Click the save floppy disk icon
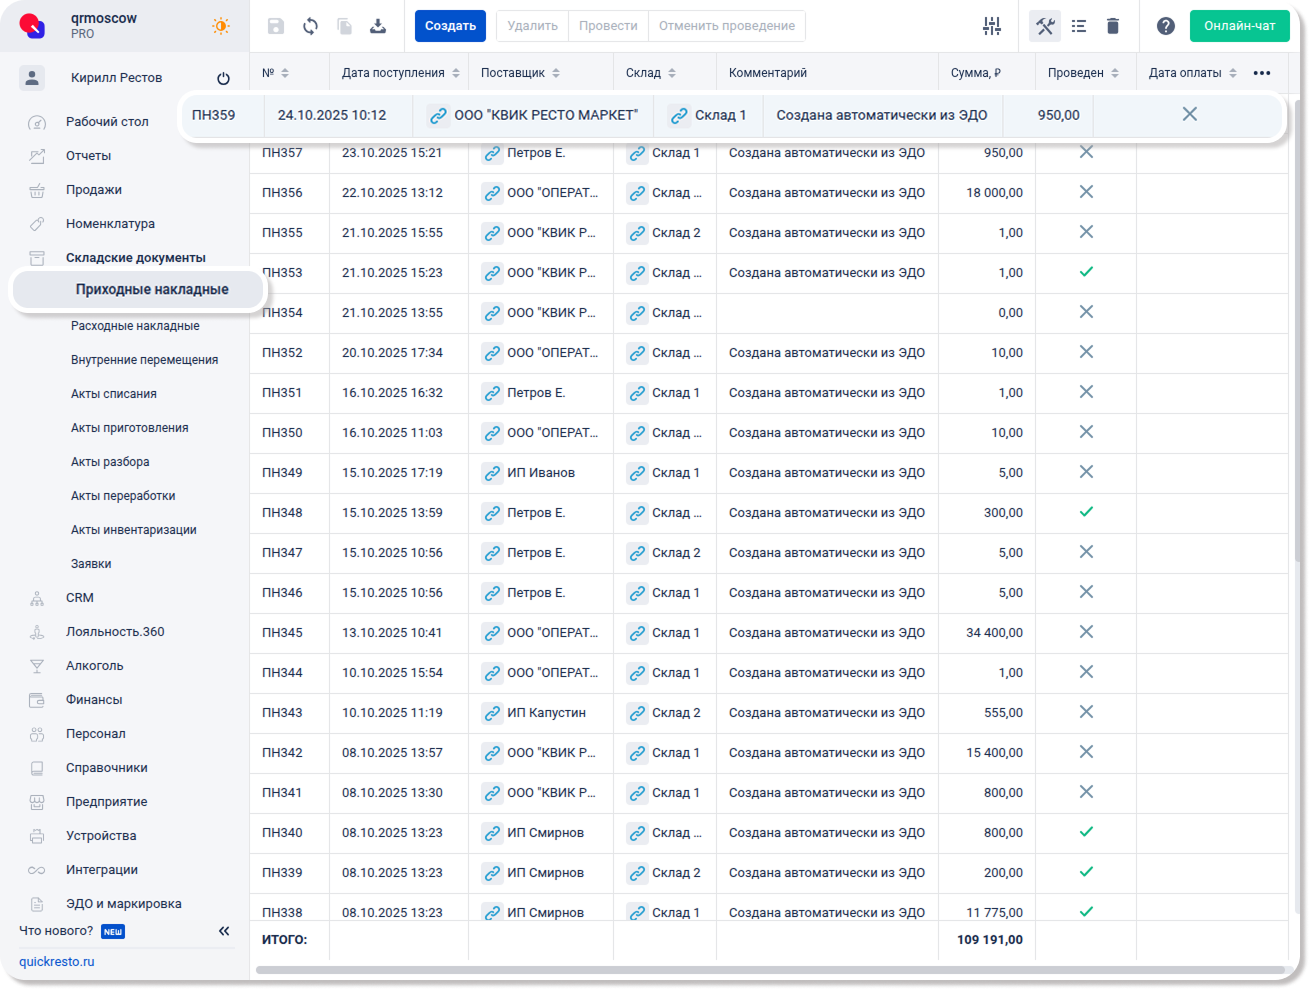Image resolution: width=1309 pixels, height=989 pixels. [276, 26]
